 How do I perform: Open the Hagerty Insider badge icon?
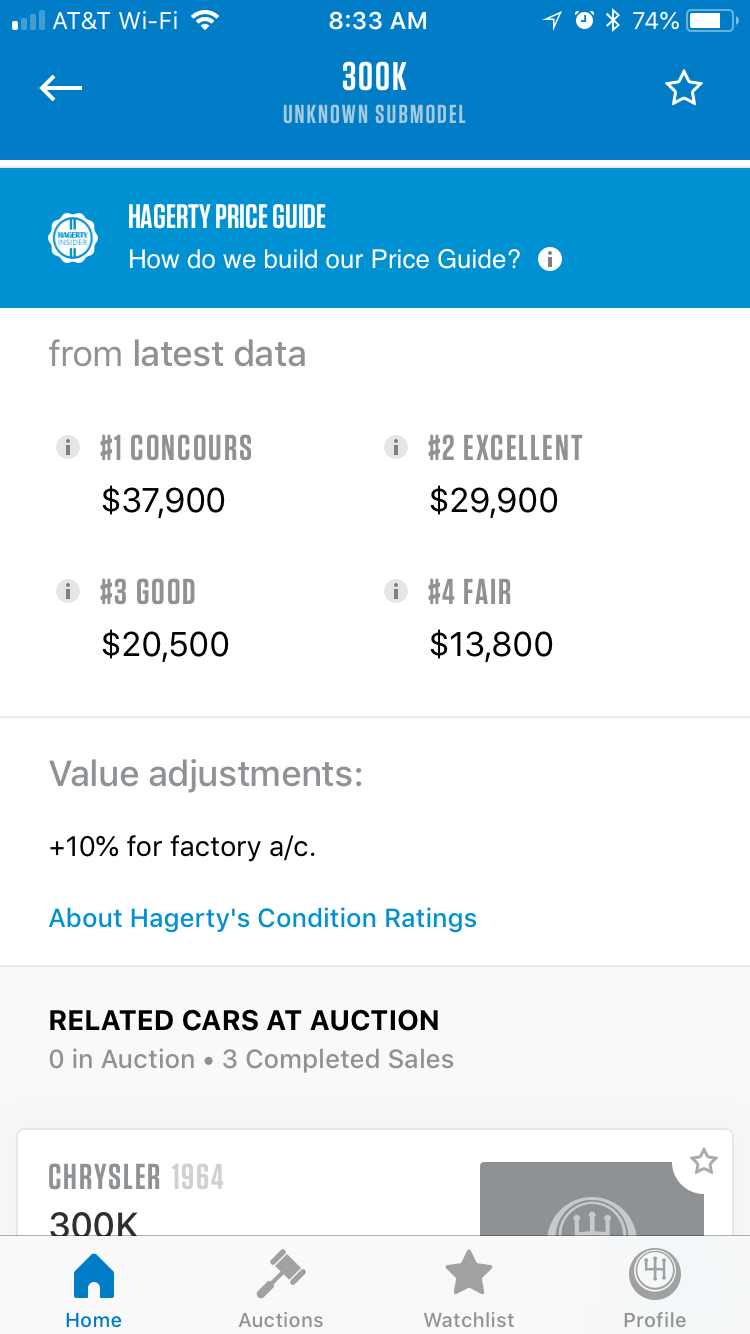(73, 239)
